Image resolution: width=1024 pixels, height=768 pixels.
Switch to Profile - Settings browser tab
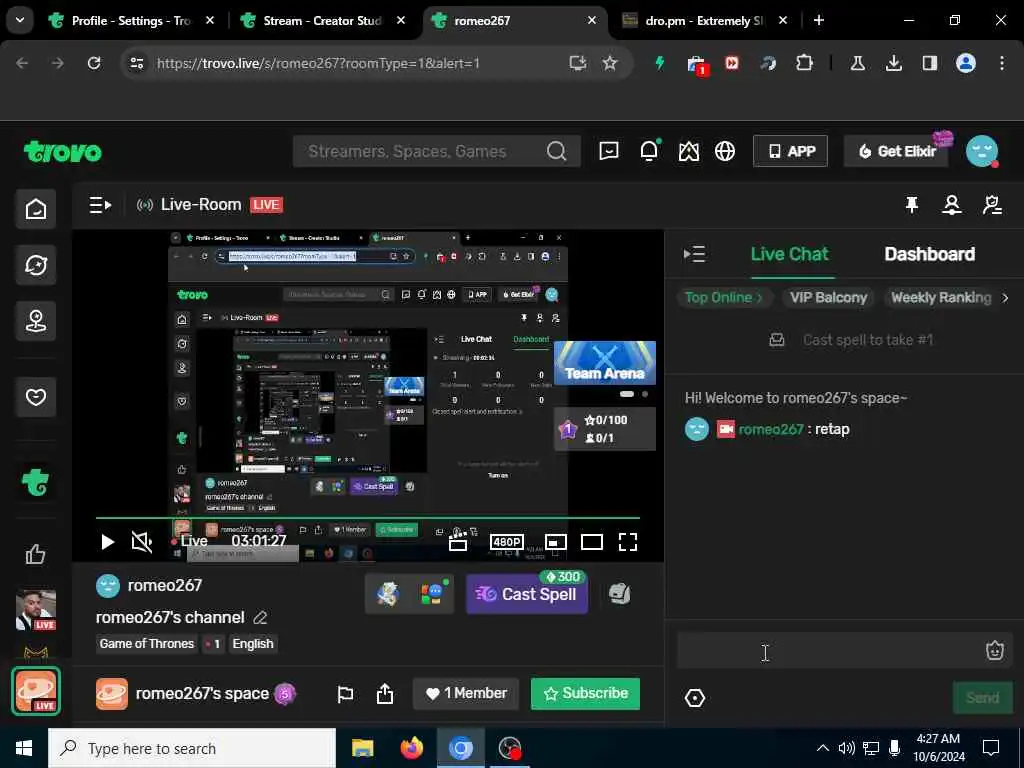pyautogui.click(x=133, y=21)
